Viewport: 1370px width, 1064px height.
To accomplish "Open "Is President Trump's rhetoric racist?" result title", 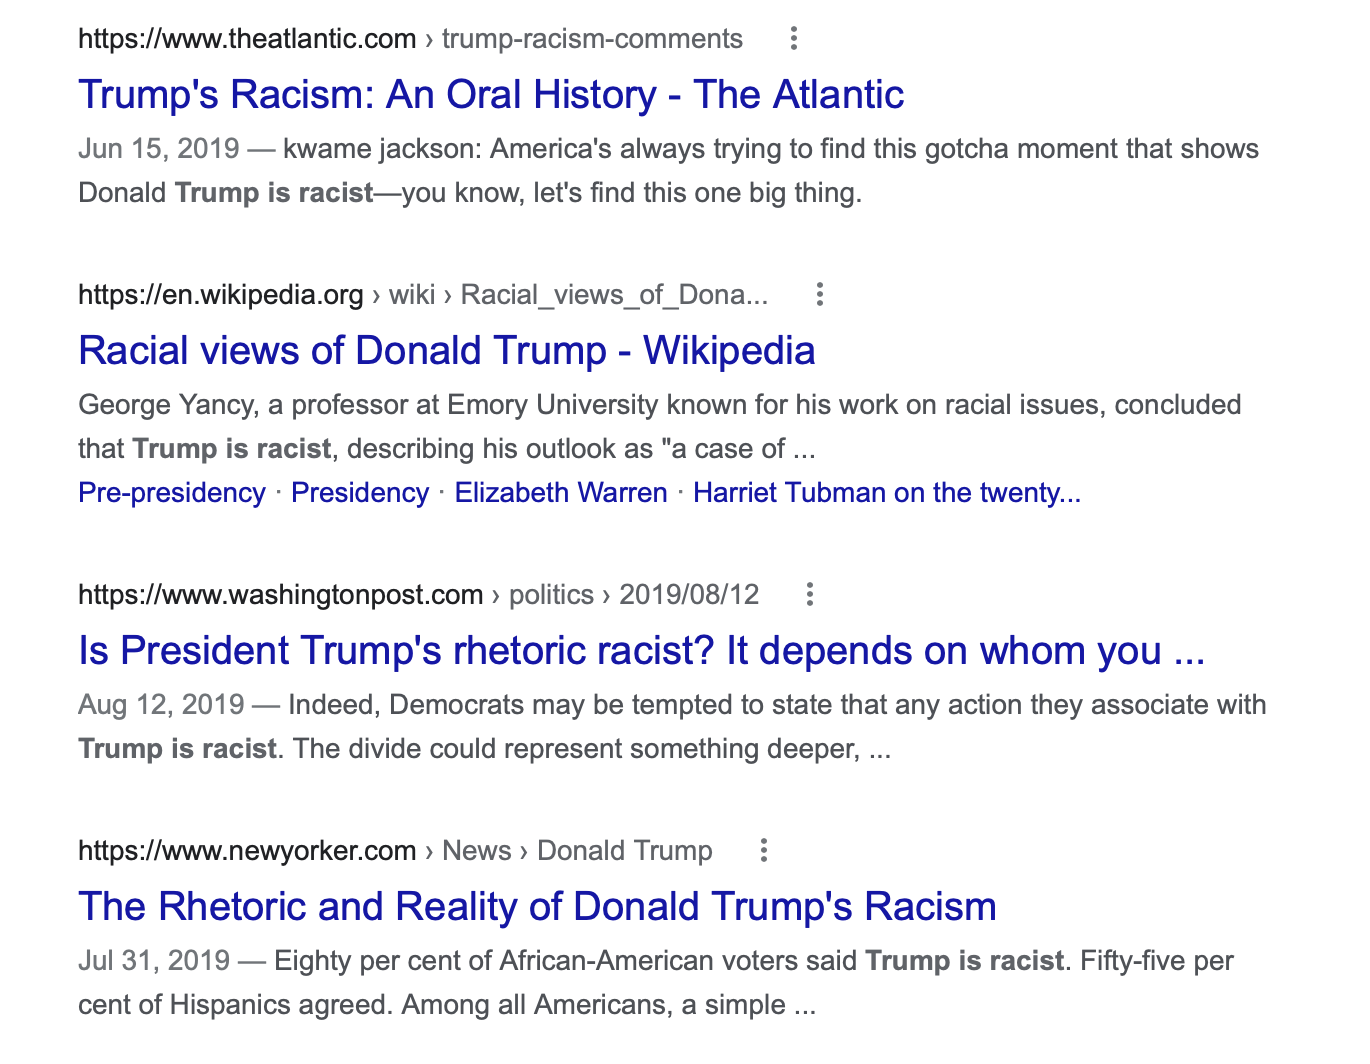I will [x=642, y=651].
